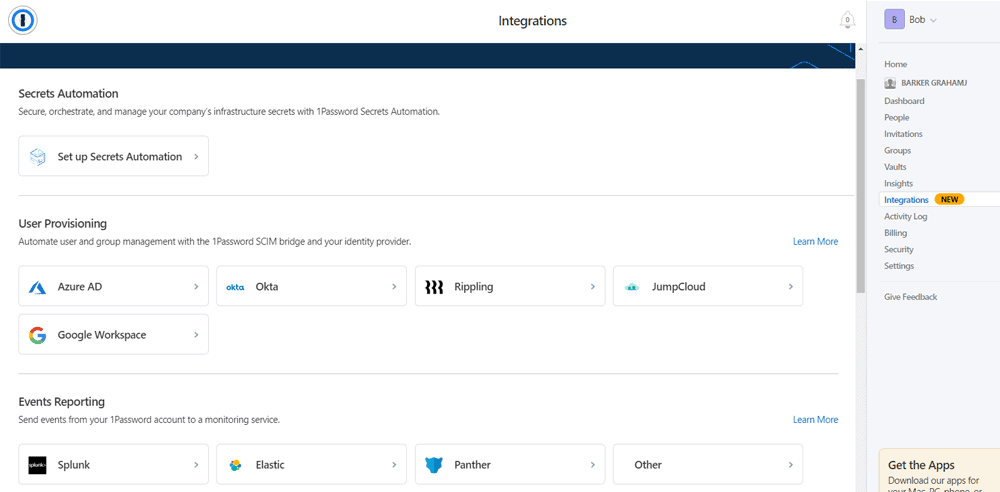Select People in the sidebar menu
Screen dimensions: 1000x492
pos(897,118)
